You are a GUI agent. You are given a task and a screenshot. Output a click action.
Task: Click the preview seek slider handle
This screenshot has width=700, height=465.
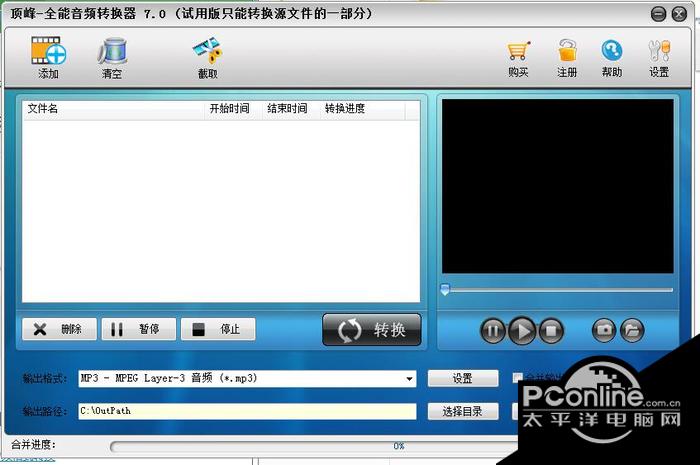(445, 289)
